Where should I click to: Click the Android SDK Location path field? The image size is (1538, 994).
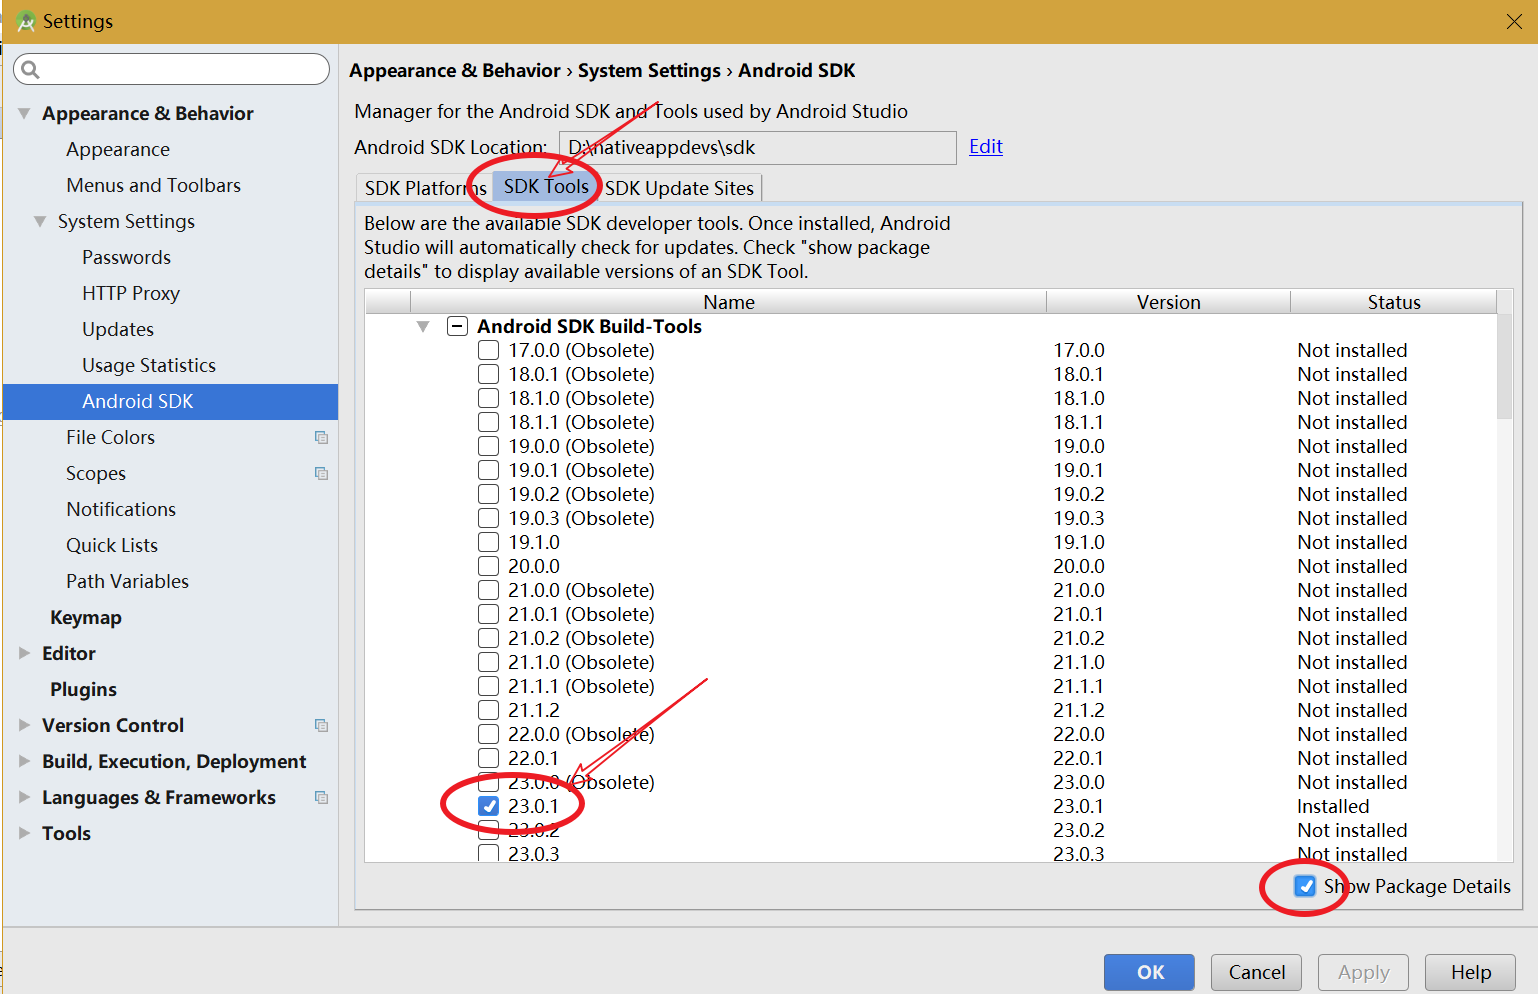[x=757, y=147]
